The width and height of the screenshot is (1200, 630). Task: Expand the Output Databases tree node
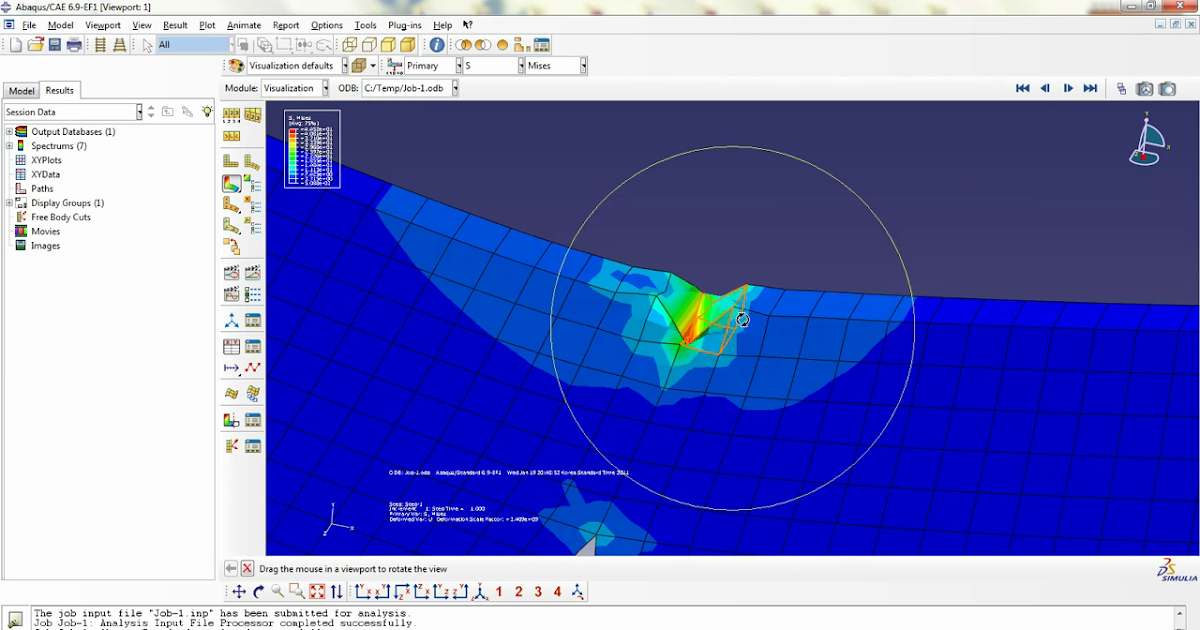click(x=9, y=132)
